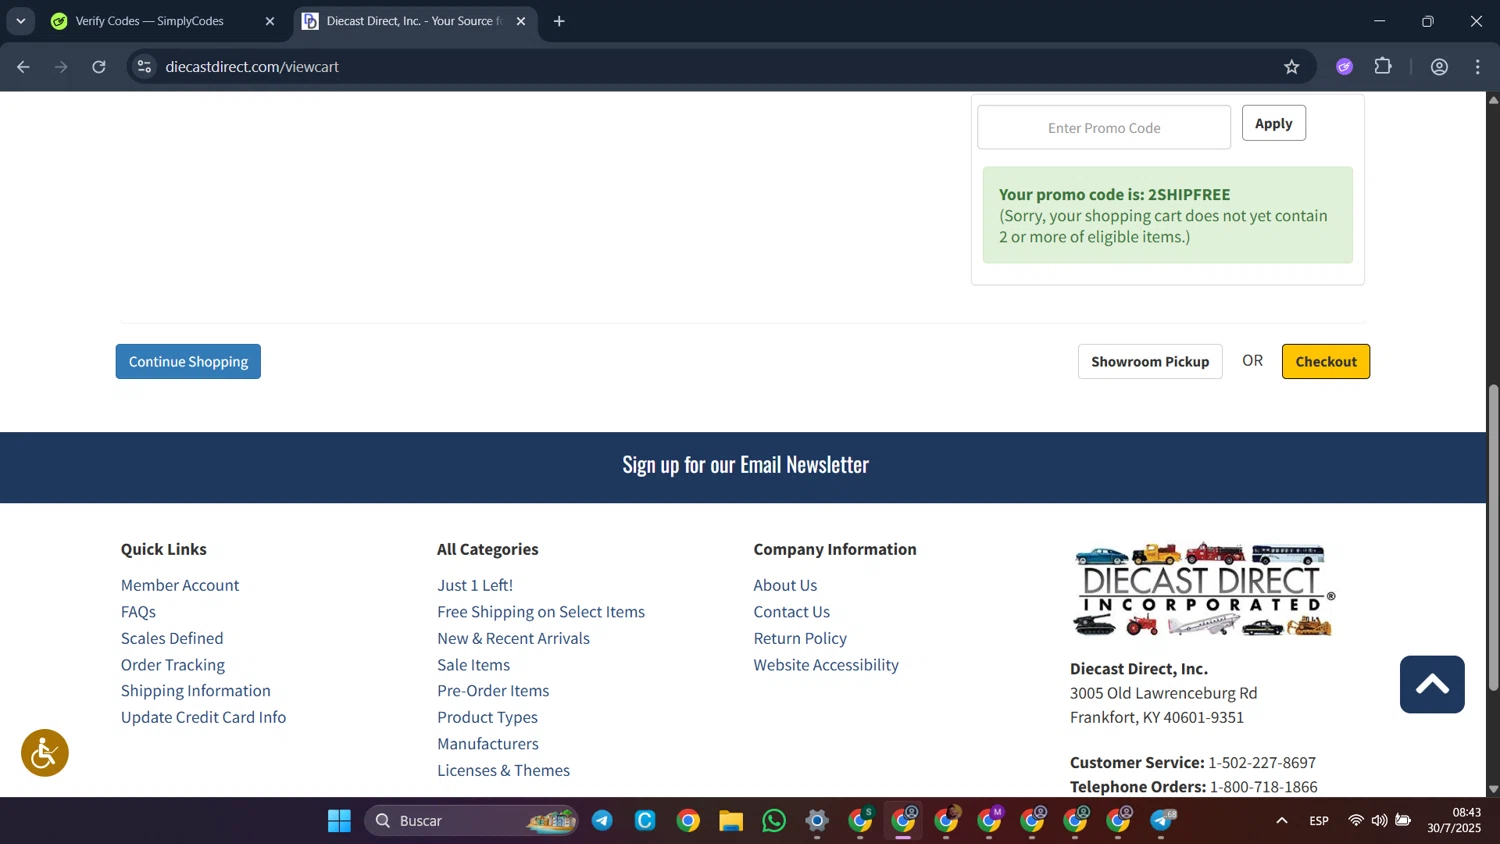Viewport: 1500px width, 844px height.
Task: Open Shipping Information link
Action: pyautogui.click(x=196, y=691)
